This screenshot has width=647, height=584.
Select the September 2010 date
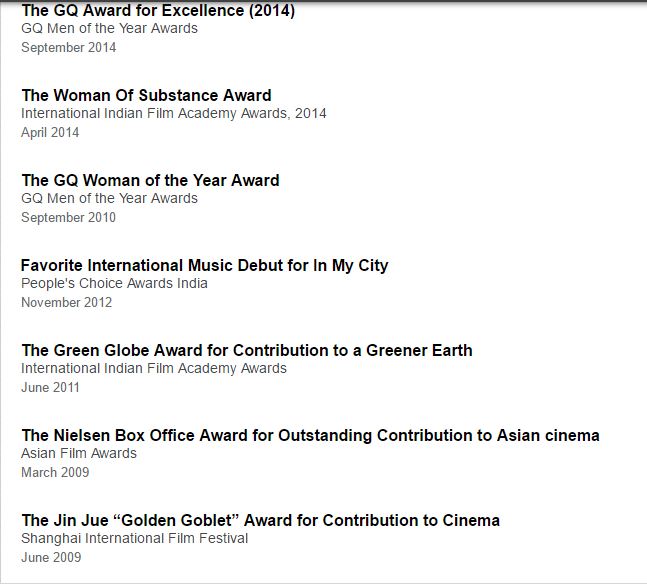pyautogui.click(x=68, y=218)
